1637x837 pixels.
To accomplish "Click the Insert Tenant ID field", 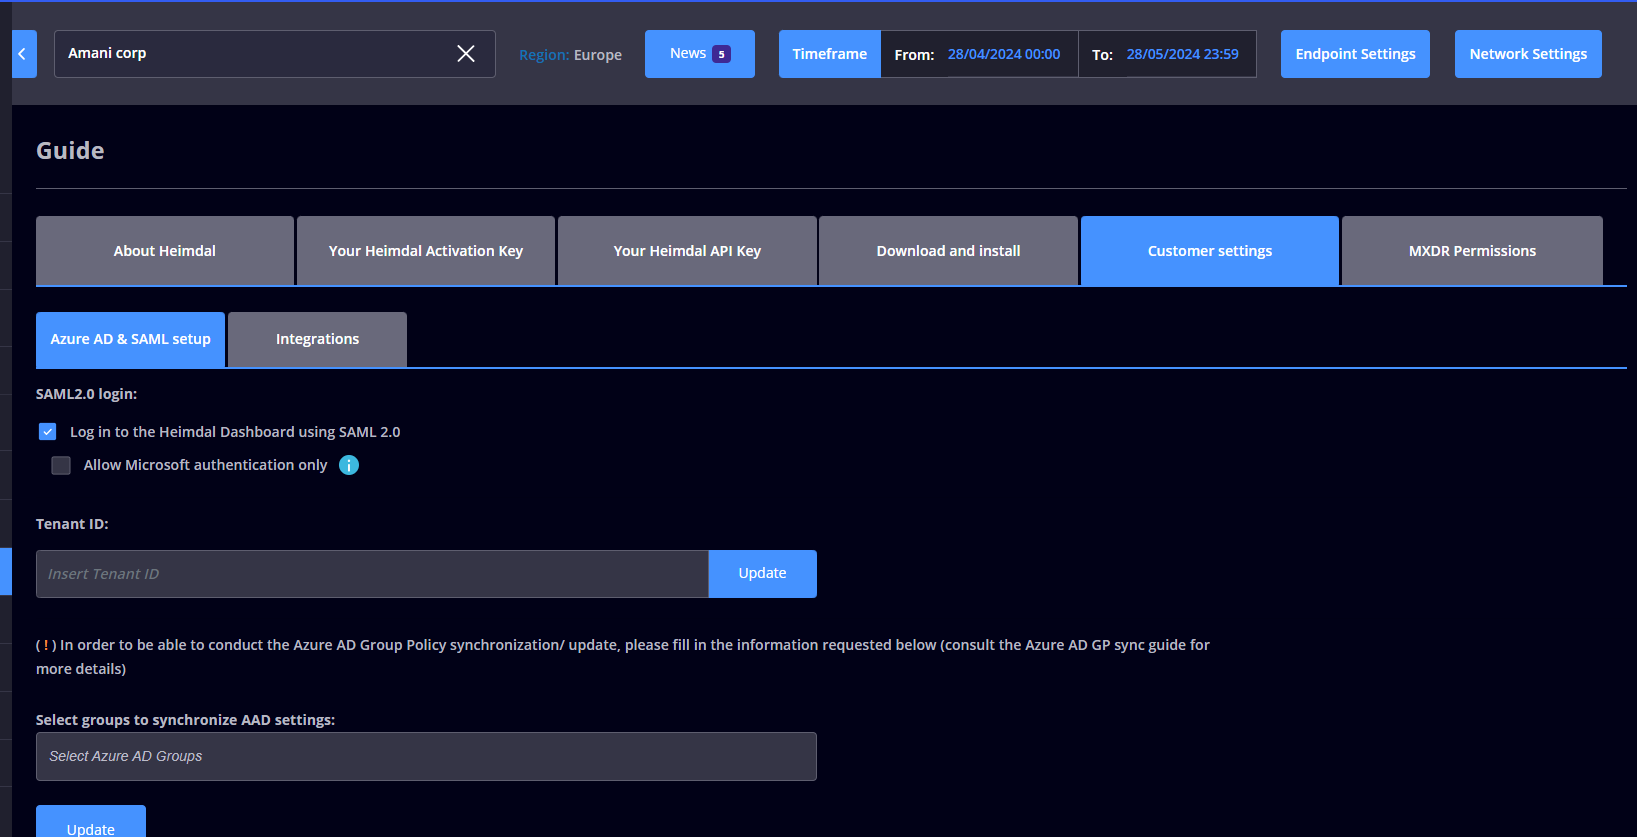I will [x=372, y=574].
